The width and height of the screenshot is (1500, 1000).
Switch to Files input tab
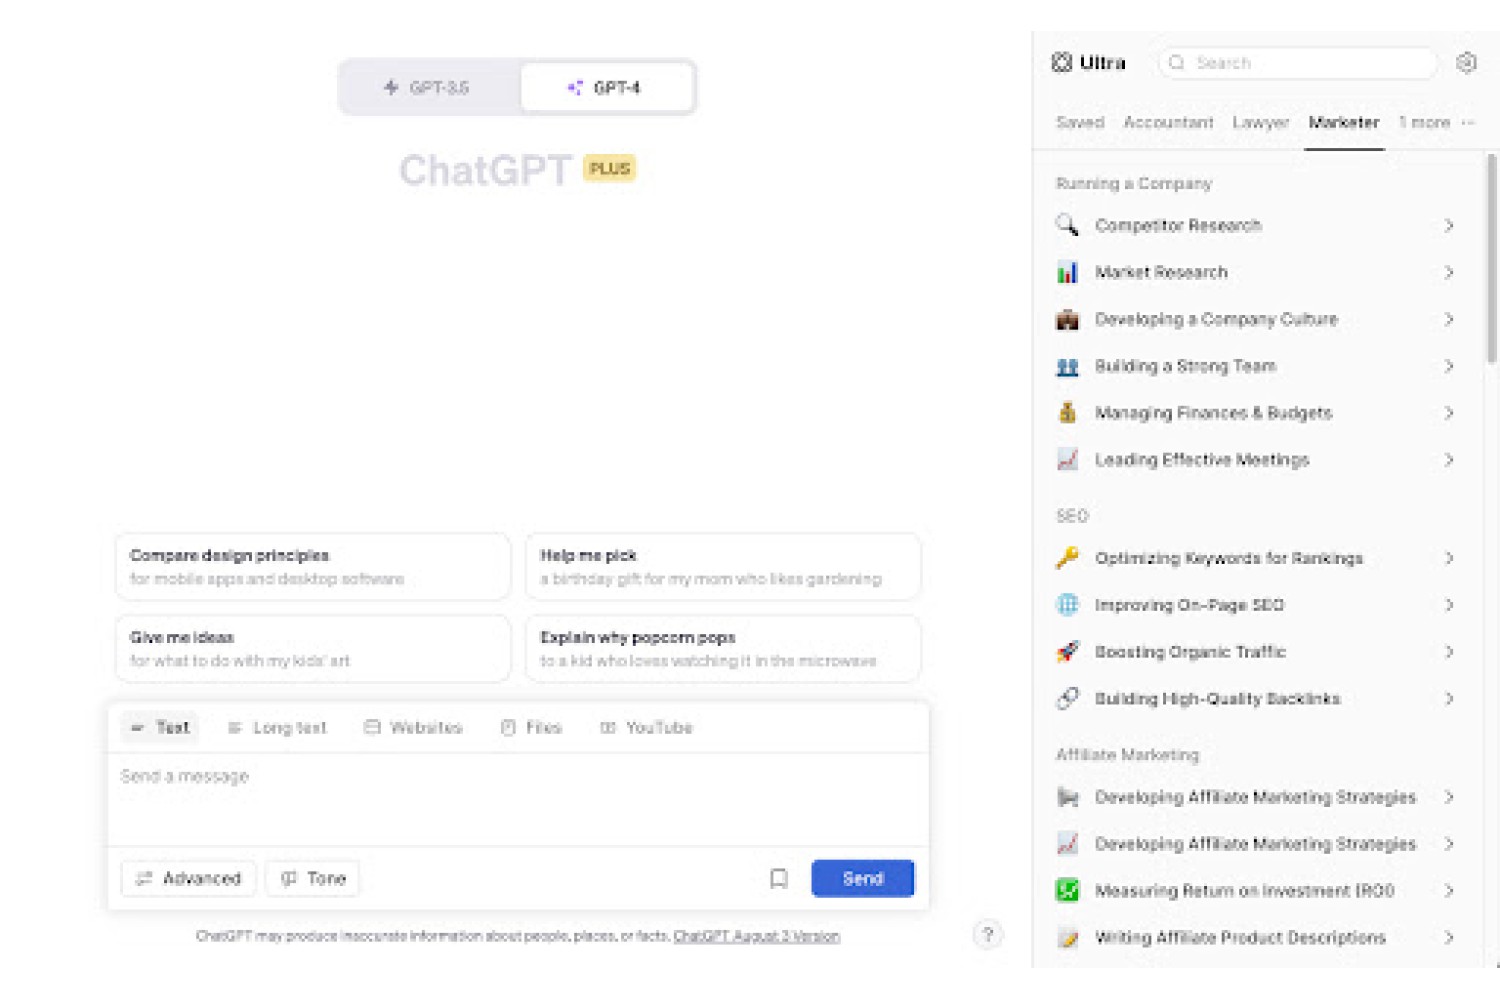(531, 728)
